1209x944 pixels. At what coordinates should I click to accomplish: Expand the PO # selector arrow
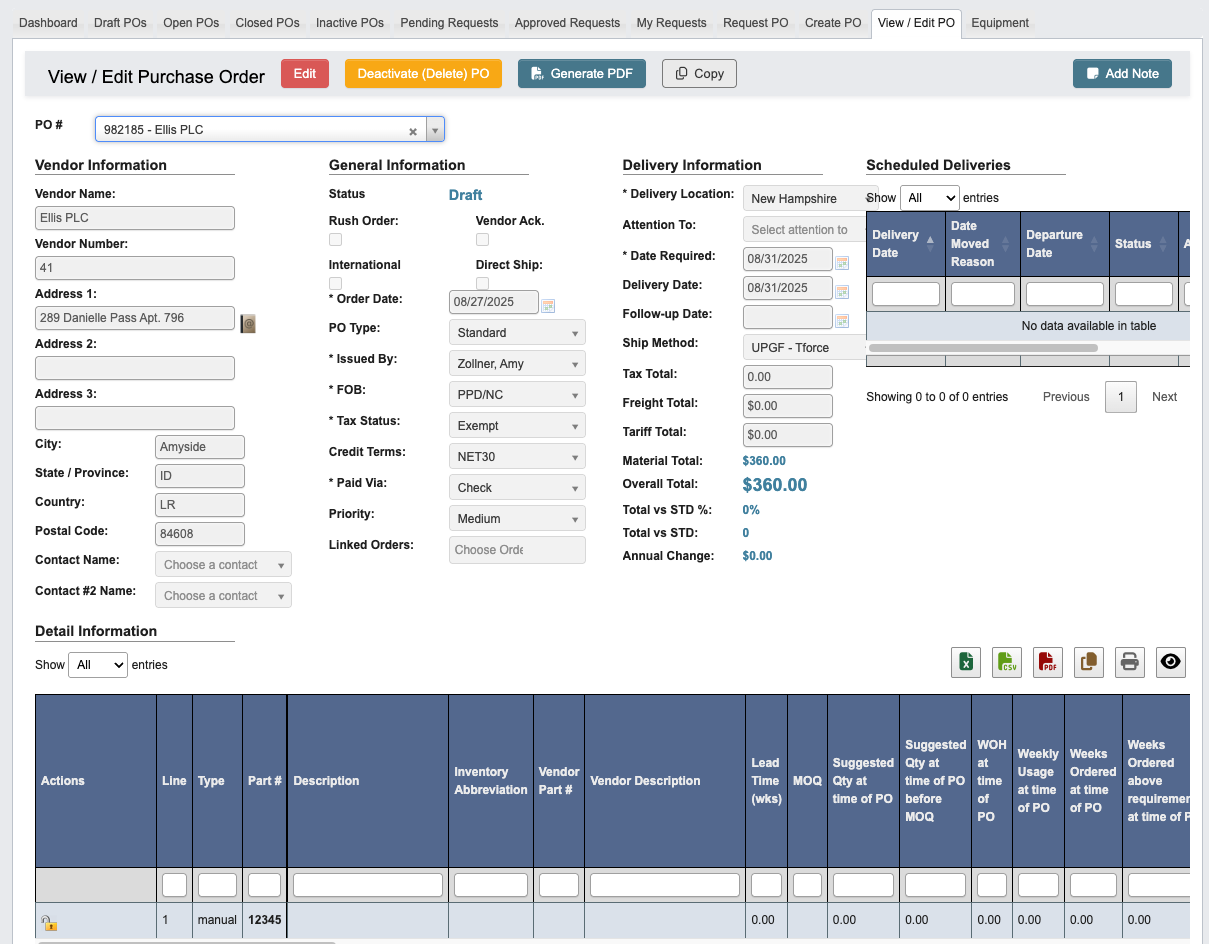click(435, 130)
